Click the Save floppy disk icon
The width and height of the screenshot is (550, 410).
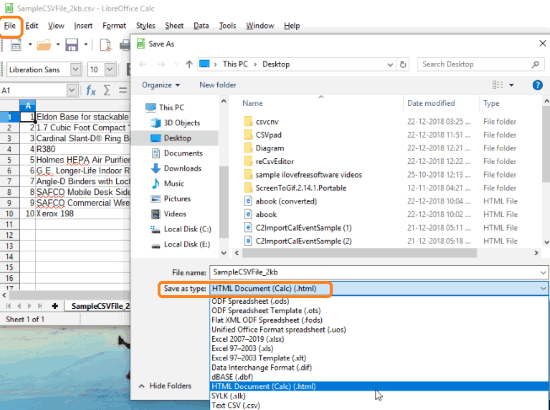72,45
